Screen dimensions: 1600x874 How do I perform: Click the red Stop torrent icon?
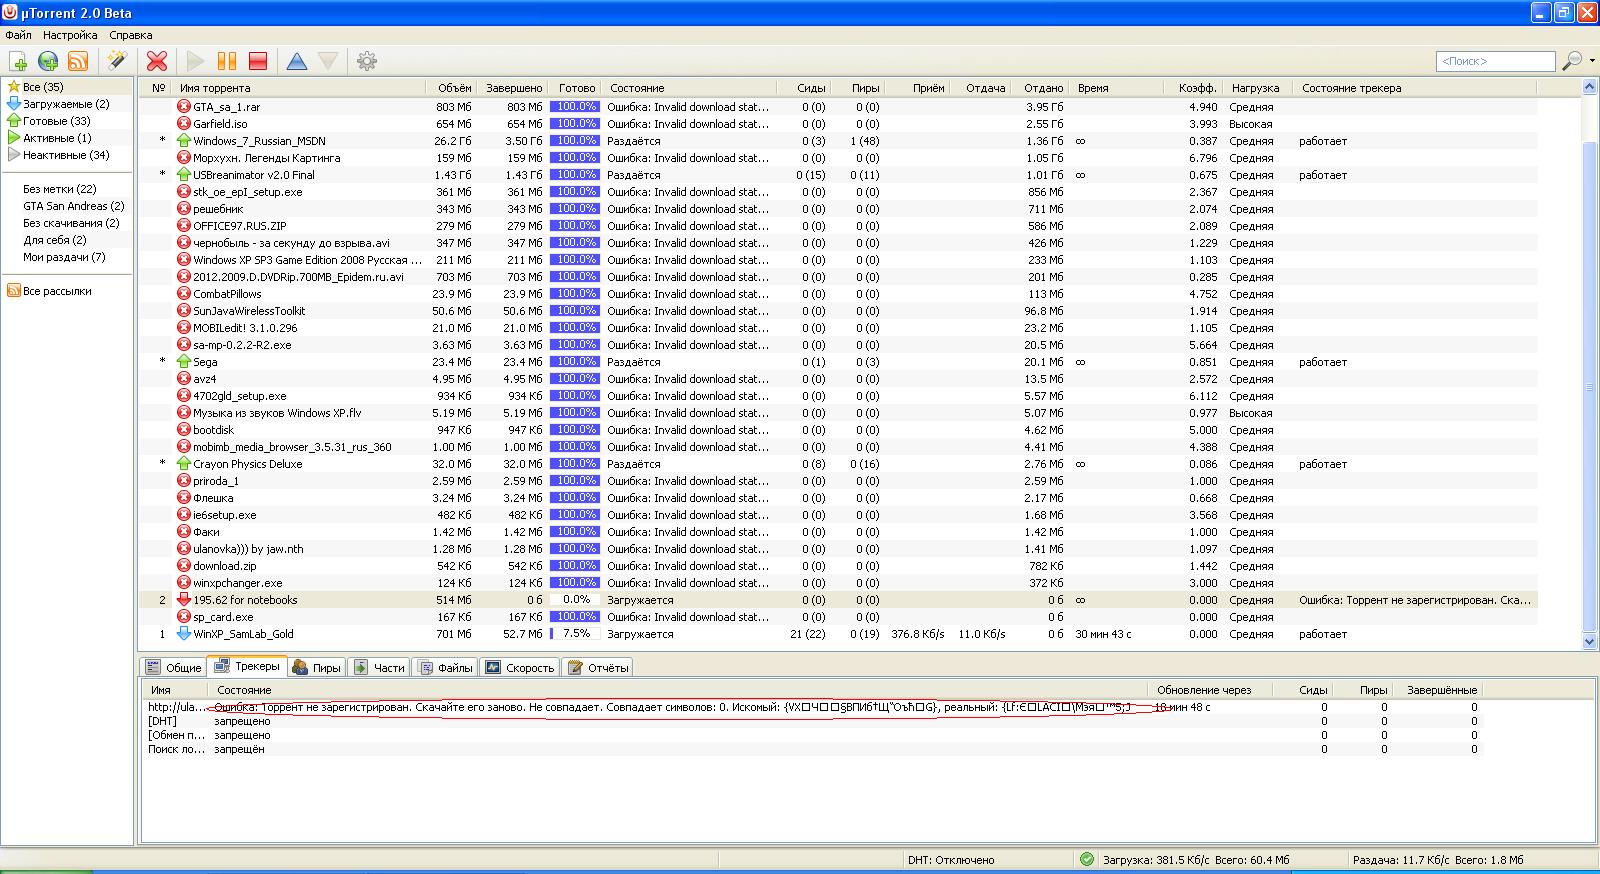(x=258, y=61)
